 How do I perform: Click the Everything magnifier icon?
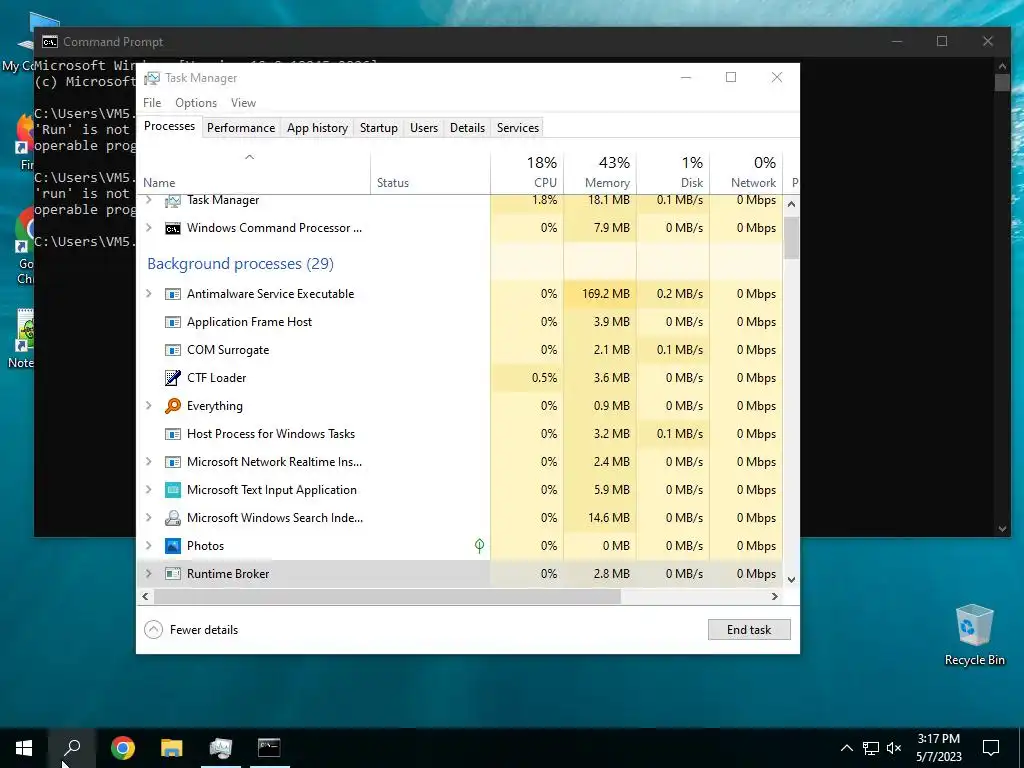pyautogui.click(x=172, y=406)
